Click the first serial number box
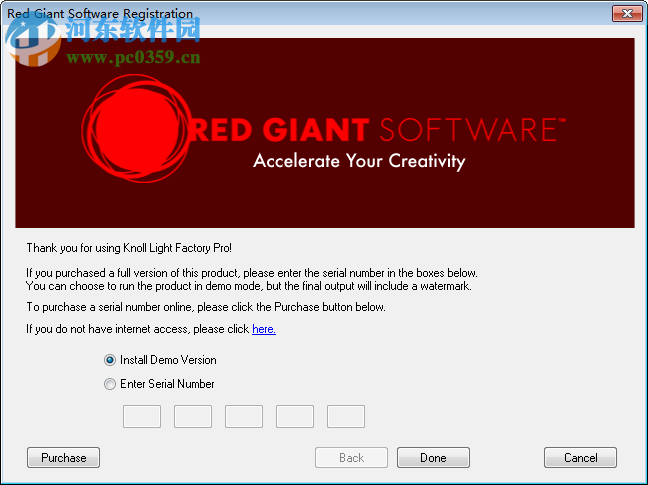Screen dimensions: 648x485 (x=142, y=416)
